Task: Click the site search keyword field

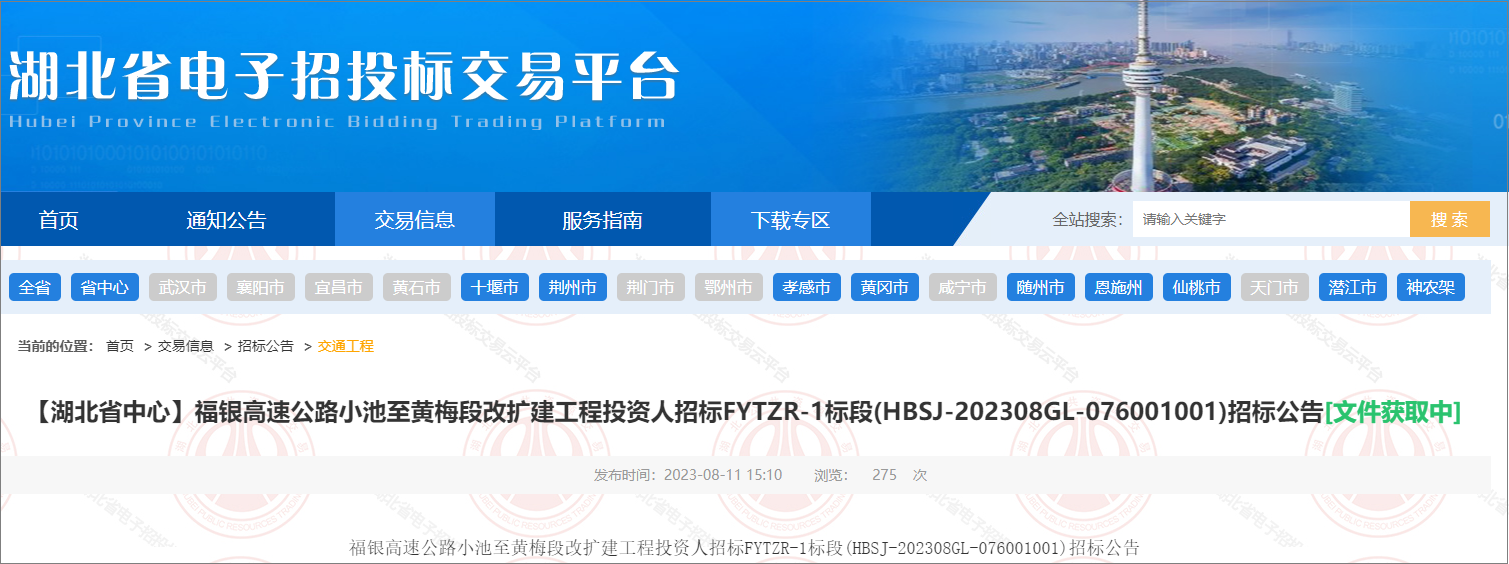Action: pos(1270,220)
